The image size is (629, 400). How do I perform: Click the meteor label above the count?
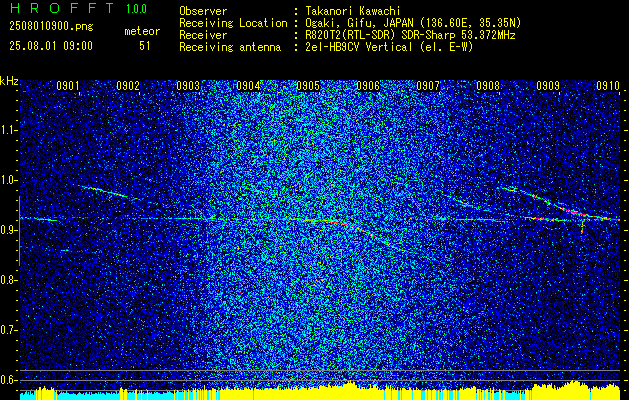click(x=142, y=31)
